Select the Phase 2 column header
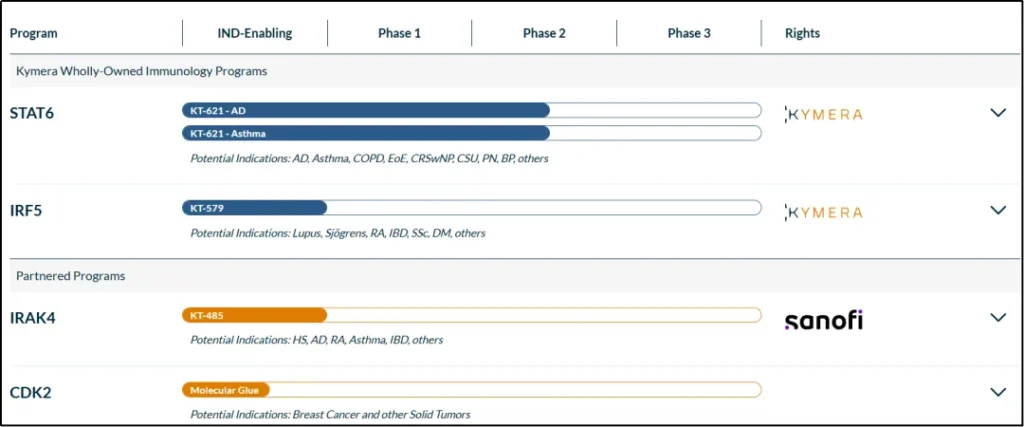 tap(544, 33)
